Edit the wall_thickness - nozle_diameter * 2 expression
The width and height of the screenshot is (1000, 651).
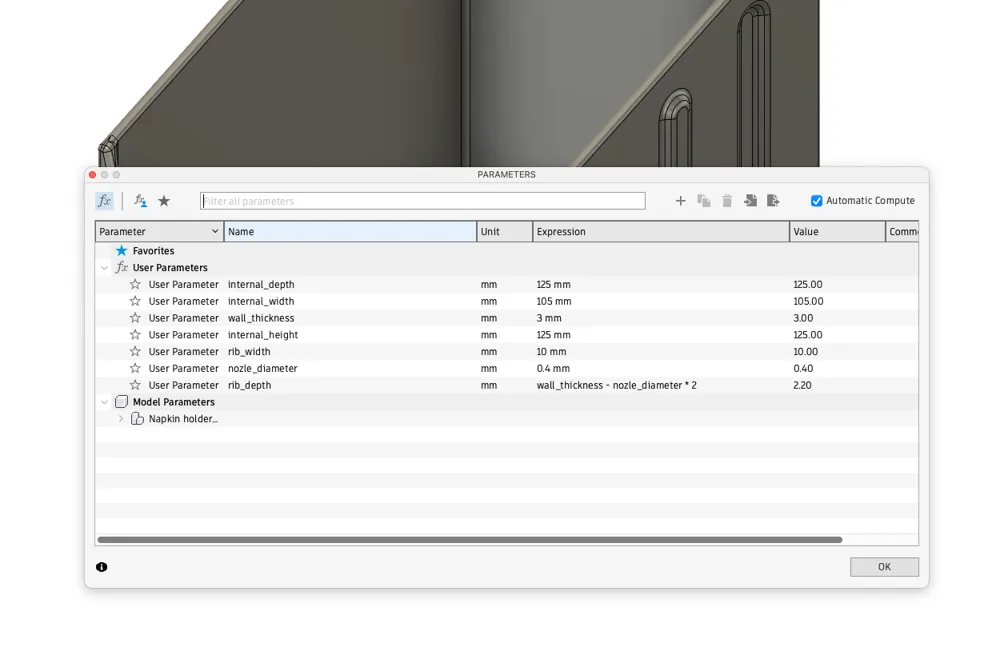point(661,385)
